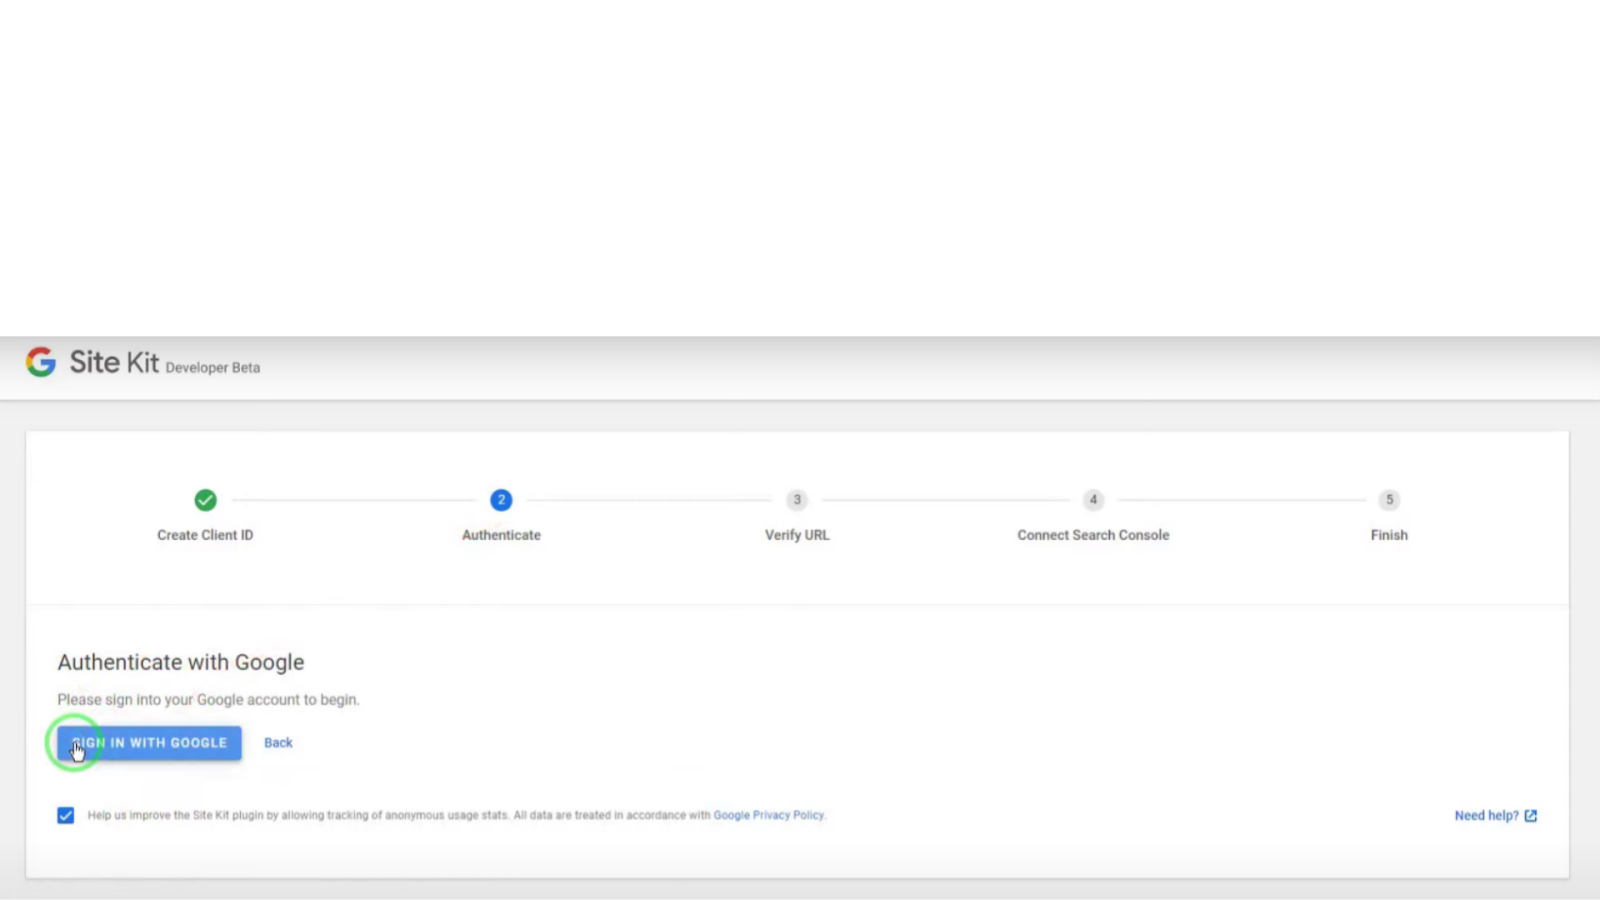Viewport: 1600px width, 900px height.
Task: Select step 5 Finish circle
Action: (1389, 500)
